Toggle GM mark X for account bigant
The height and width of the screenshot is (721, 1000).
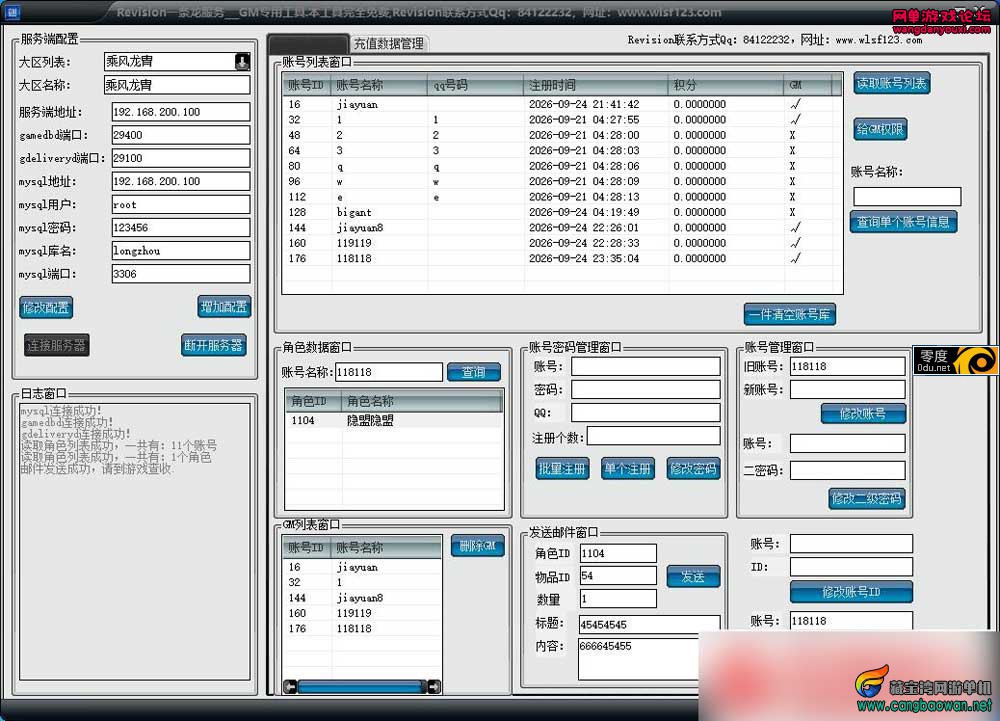point(792,212)
